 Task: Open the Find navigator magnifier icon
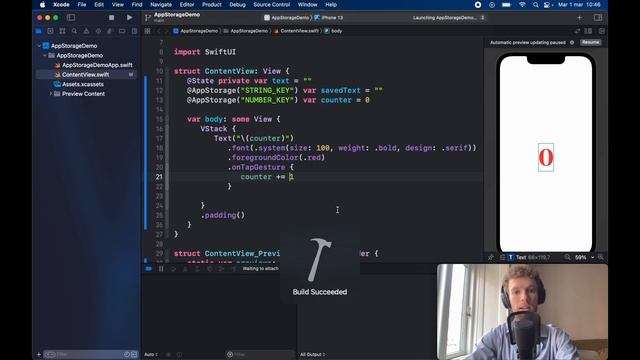click(74, 31)
